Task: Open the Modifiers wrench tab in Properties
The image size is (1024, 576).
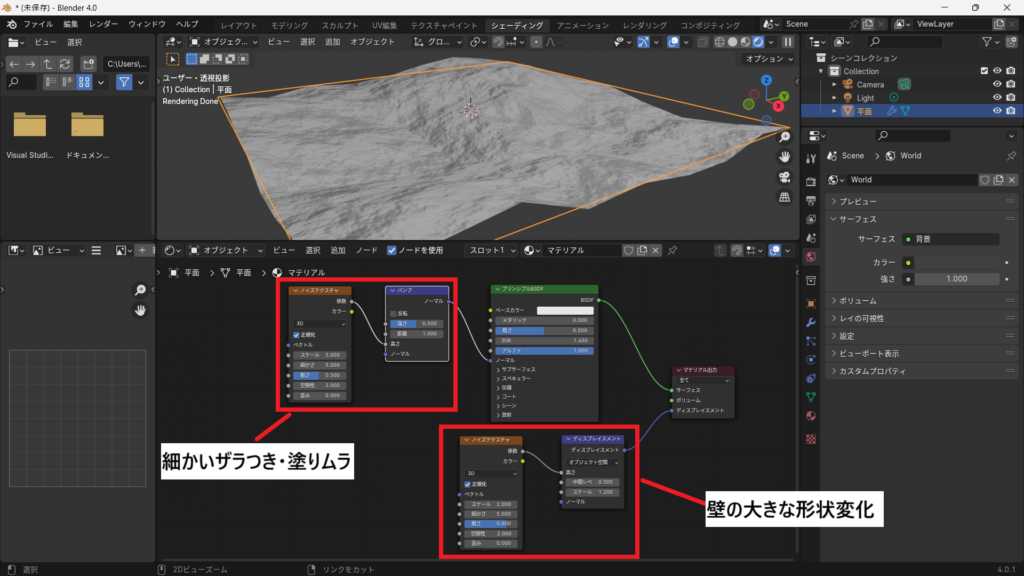Action: pos(810,322)
